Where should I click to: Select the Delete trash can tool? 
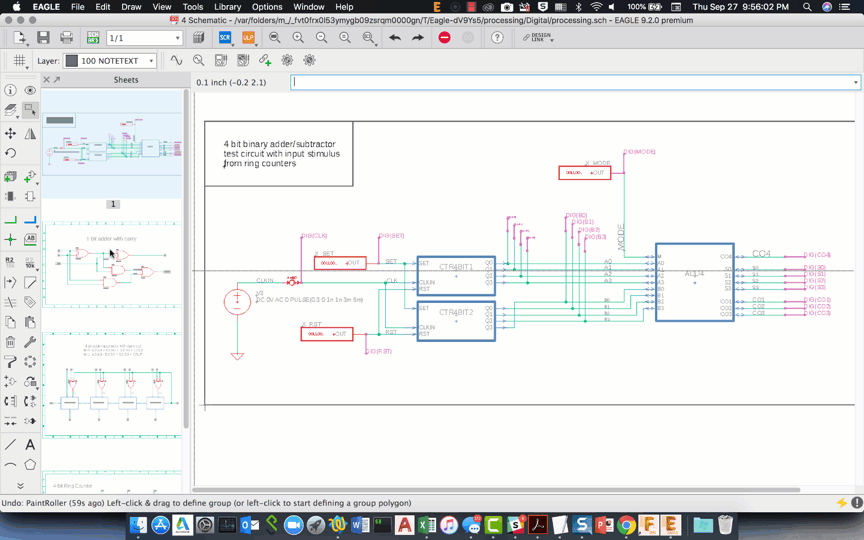coord(10,342)
